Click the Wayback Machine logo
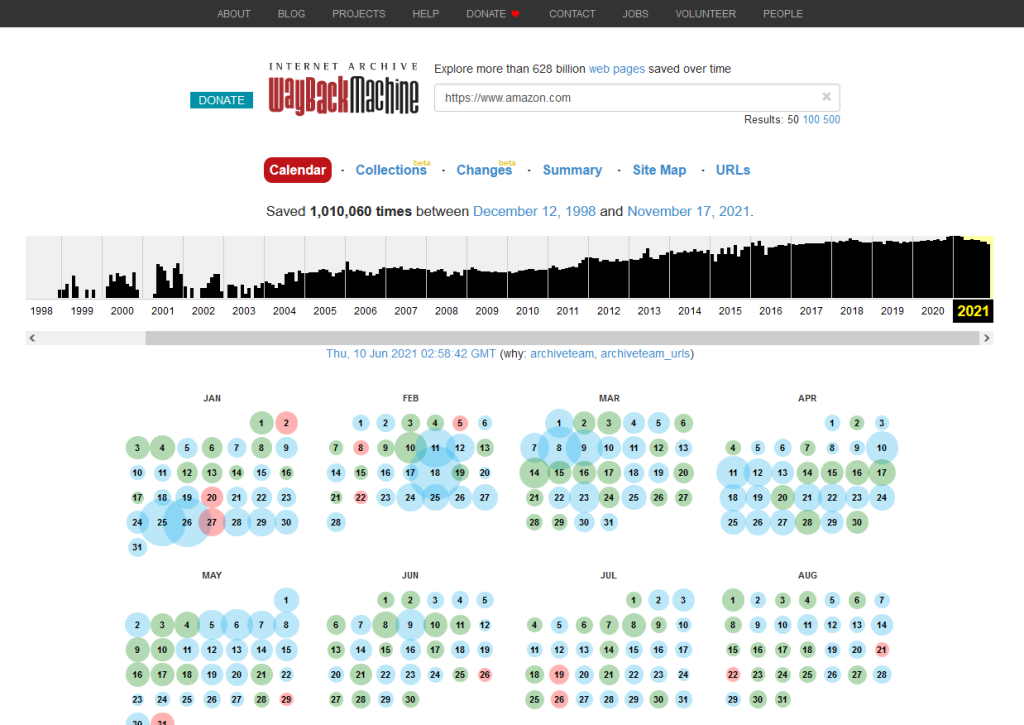The width and height of the screenshot is (1024, 725). (x=344, y=89)
